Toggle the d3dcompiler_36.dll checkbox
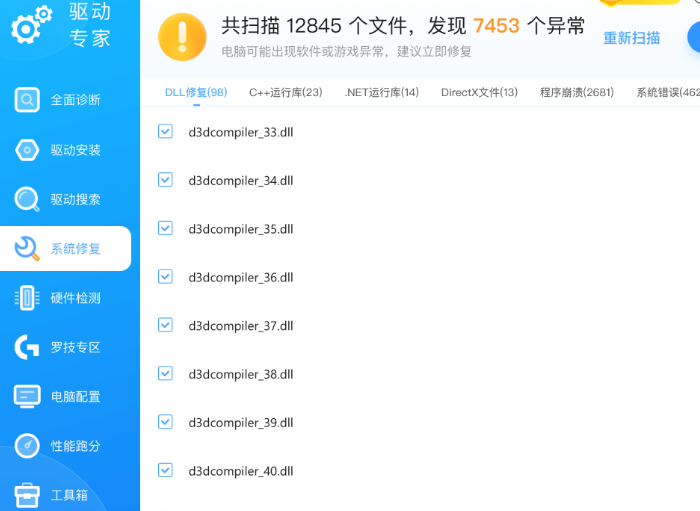This screenshot has height=511, width=700. pyautogui.click(x=165, y=277)
